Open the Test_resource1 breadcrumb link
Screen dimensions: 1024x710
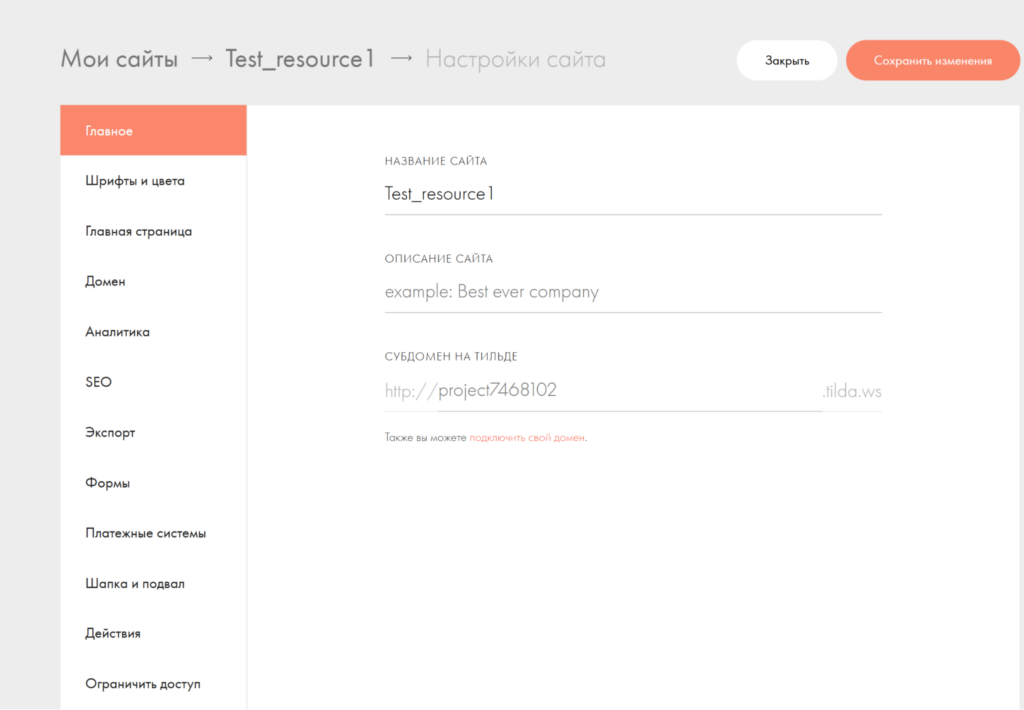click(300, 59)
